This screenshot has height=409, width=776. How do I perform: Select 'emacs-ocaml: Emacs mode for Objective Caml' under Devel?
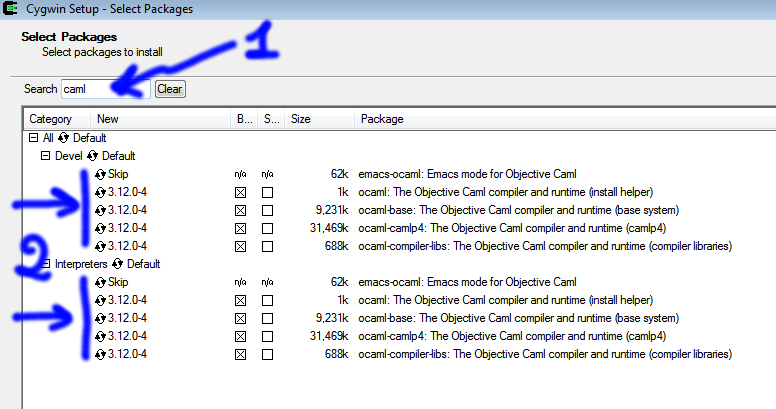[x=467, y=174]
